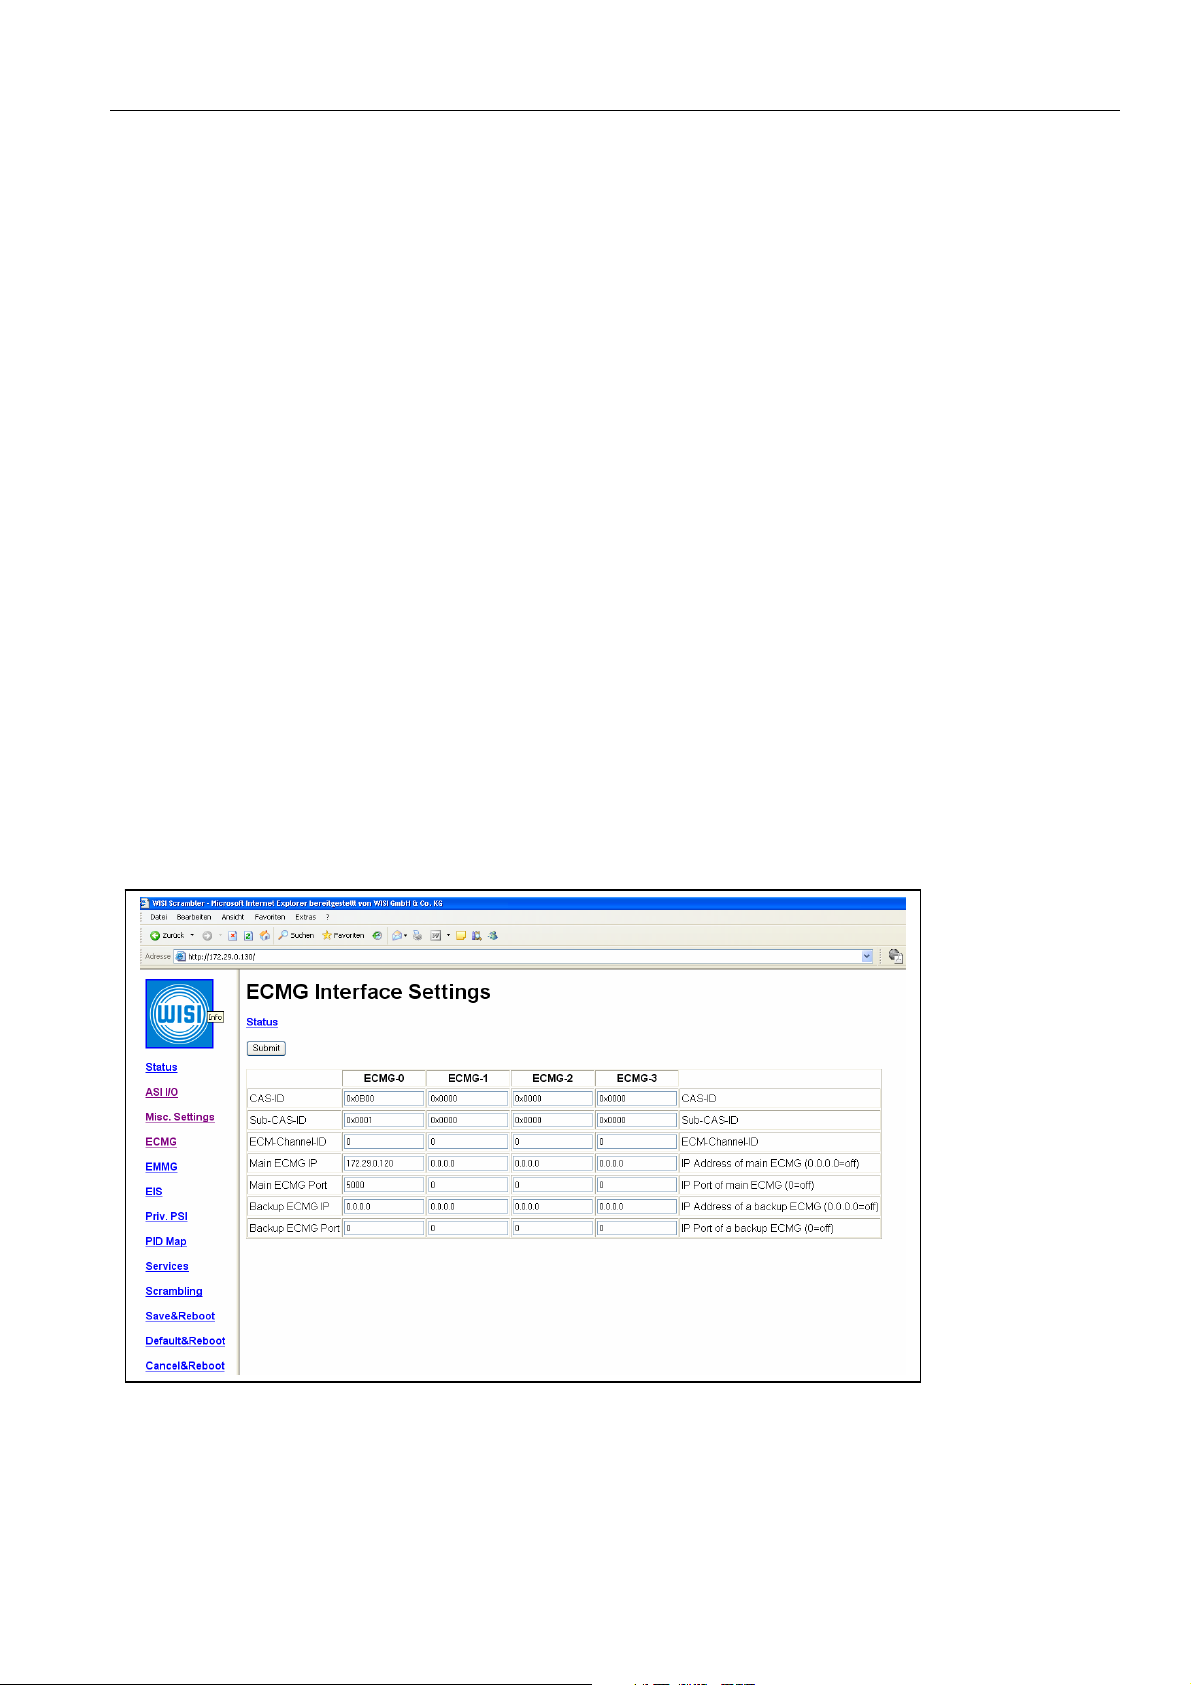This screenshot has width=1191, height=1685.
Task: Click ECMG-0 Backup ECMG IP field
Action: point(384,1206)
